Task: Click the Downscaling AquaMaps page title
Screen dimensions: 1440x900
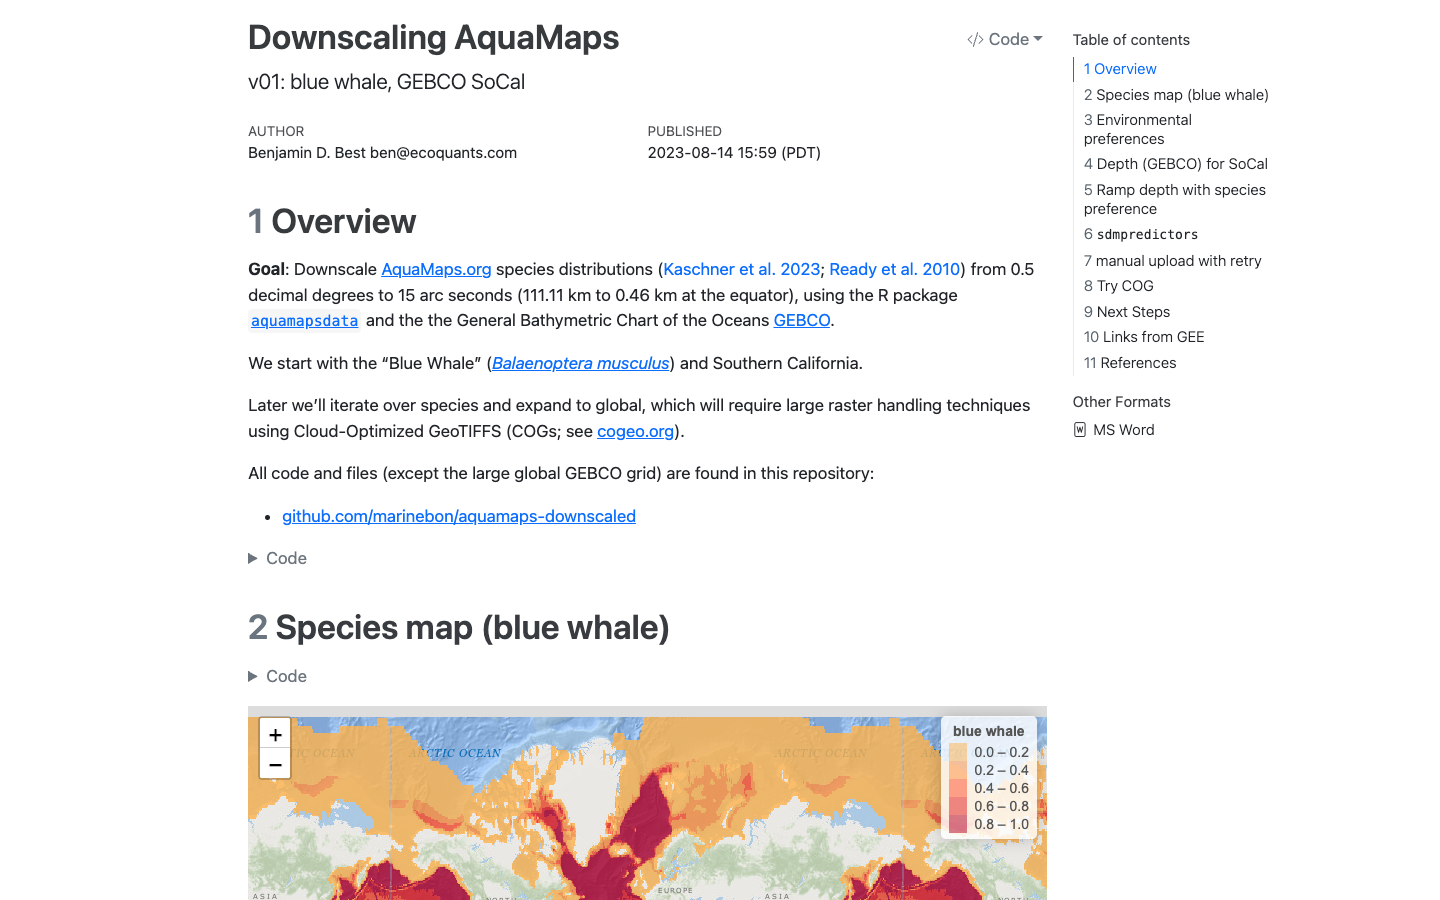Action: pyautogui.click(x=433, y=38)
